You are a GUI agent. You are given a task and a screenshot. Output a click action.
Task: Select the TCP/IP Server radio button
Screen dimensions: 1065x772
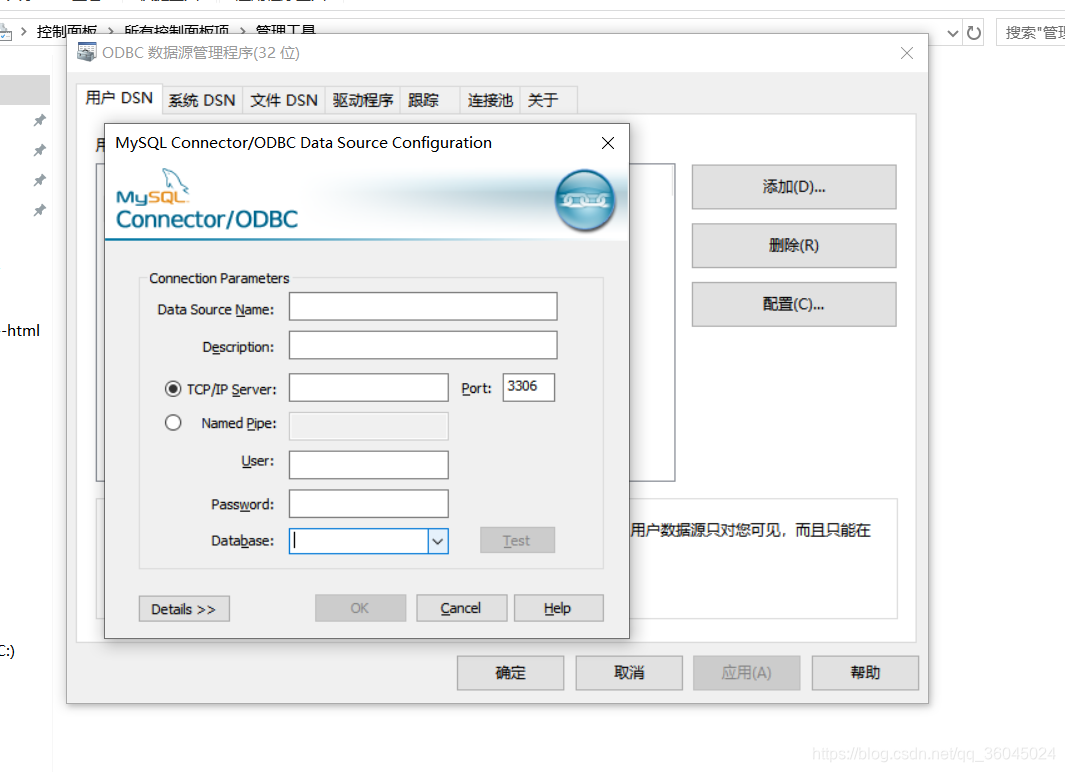[x=173, y=388]
